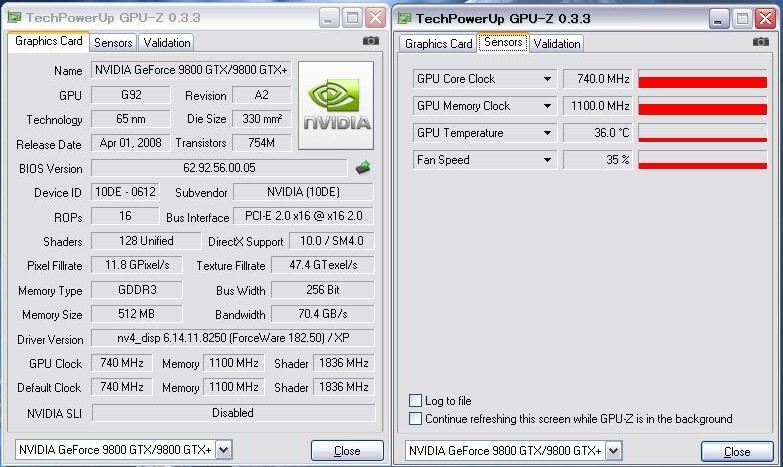This screenshot has width=783, height=467.
Task: Click the Release Date Apr 01, 2008 field
Action: click(131, 143)
